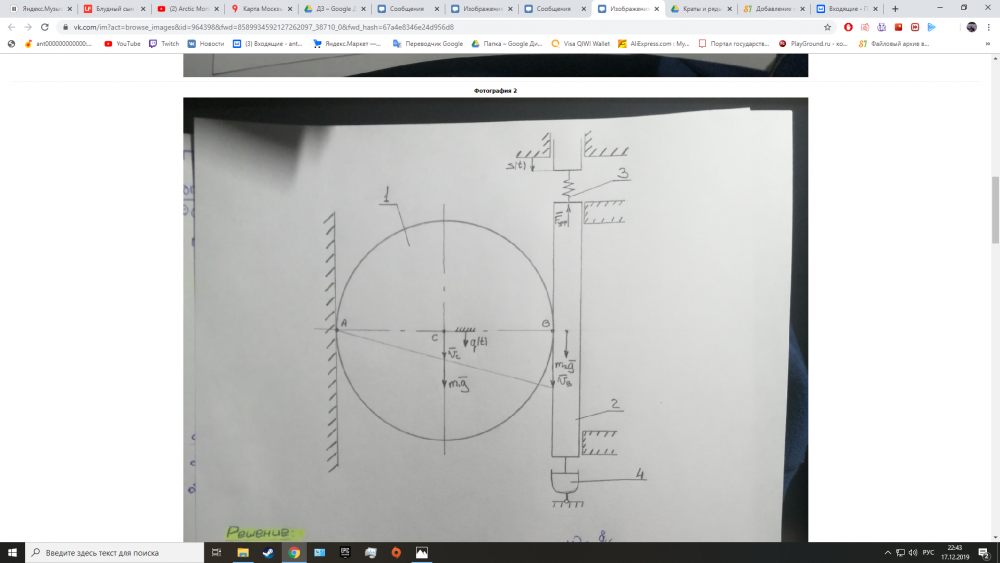View site info via the lock icon
The width and height of the screenshot is (1000, 563).
click(65, 27)
